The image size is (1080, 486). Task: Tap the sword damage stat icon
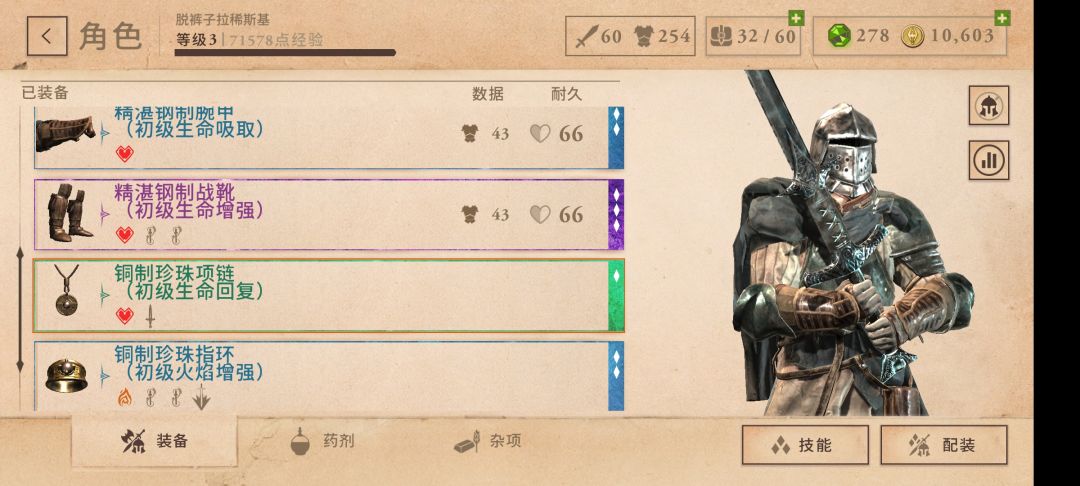(586, 36)
